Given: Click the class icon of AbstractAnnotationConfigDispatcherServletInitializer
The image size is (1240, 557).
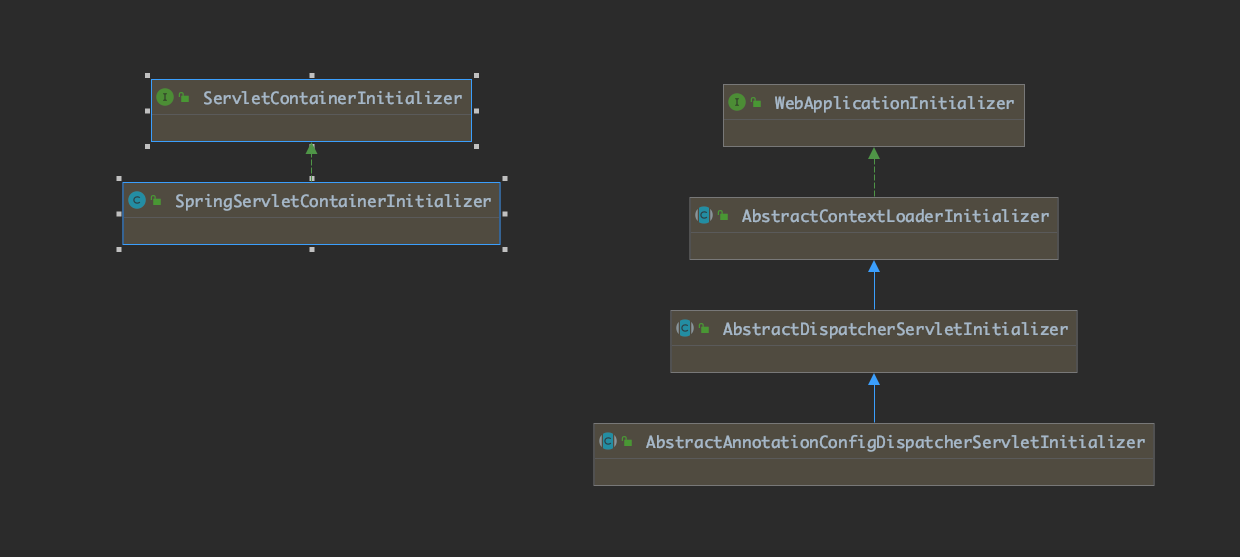Looking at the screenshot, I should click(608, 441).
